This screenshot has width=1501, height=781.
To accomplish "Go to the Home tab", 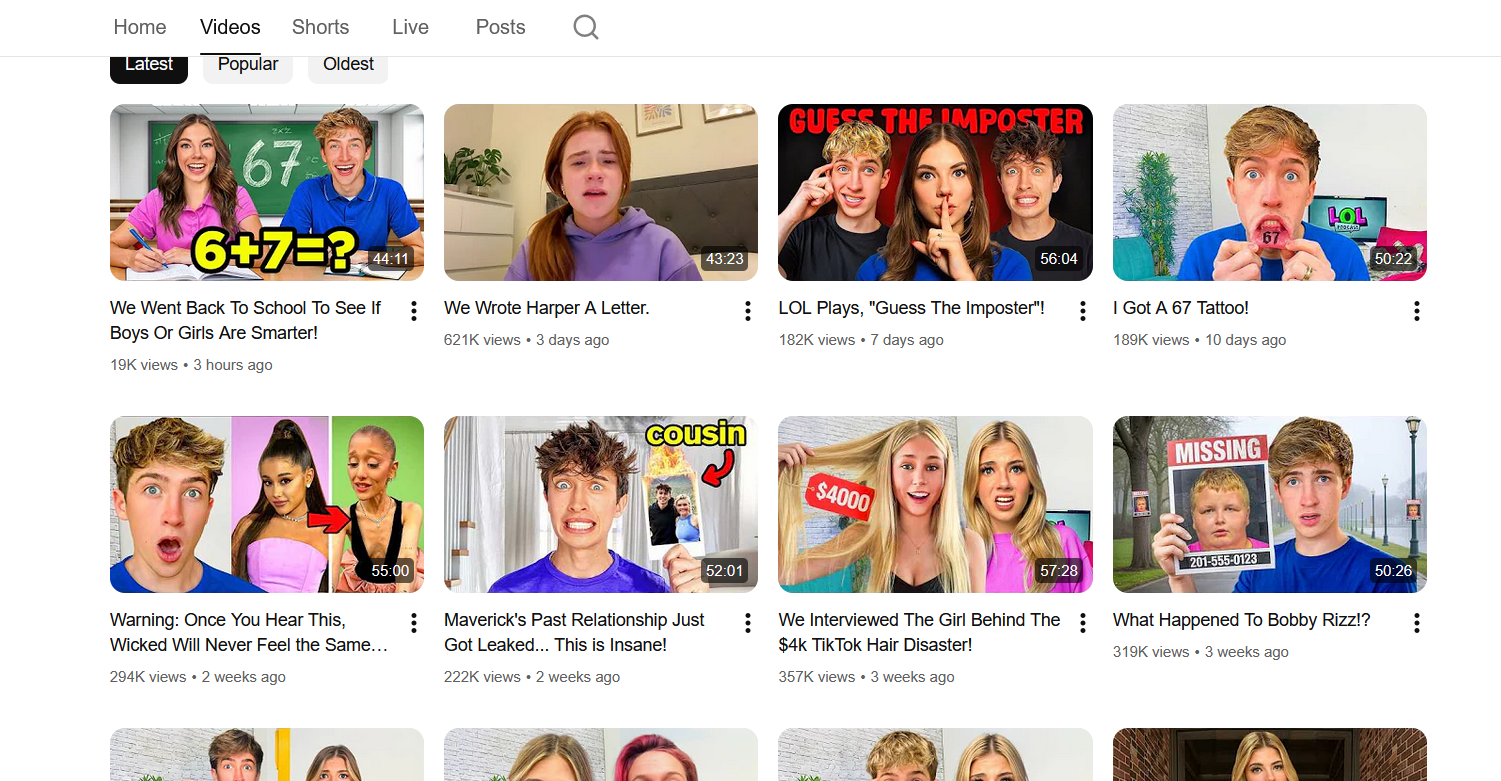I will coord(140,27).
